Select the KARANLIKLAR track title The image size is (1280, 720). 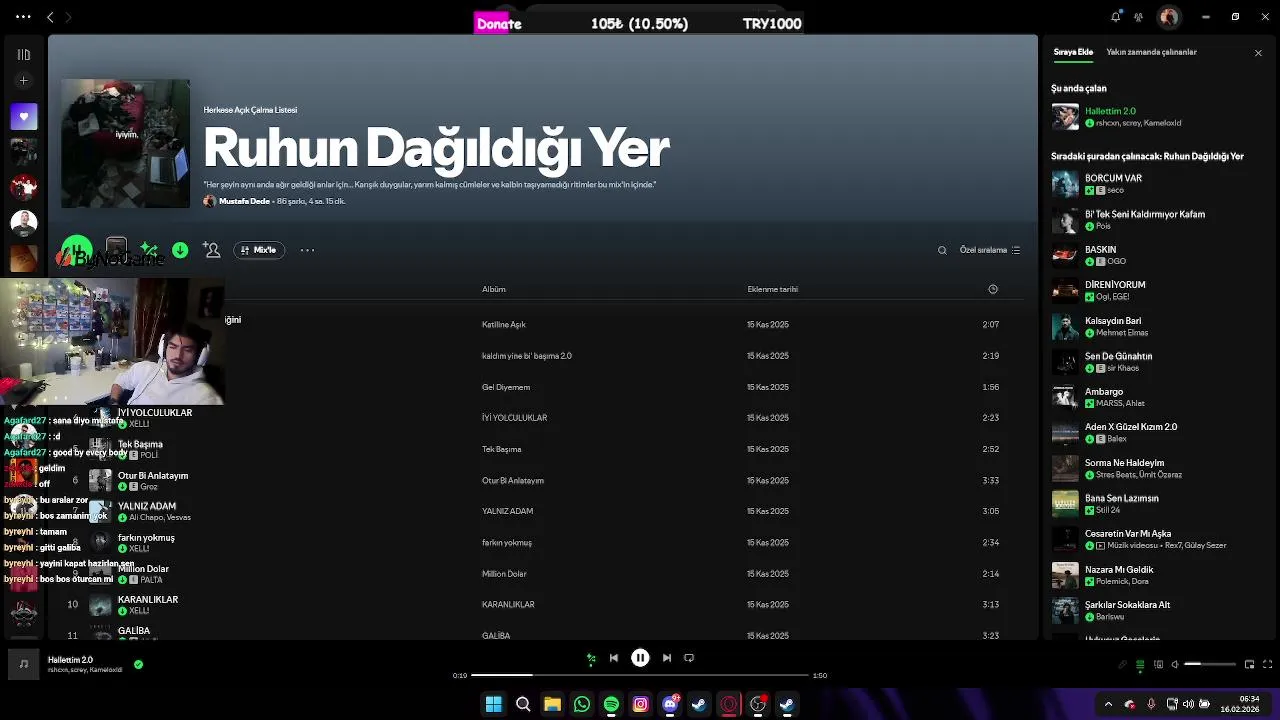[148, 600]
